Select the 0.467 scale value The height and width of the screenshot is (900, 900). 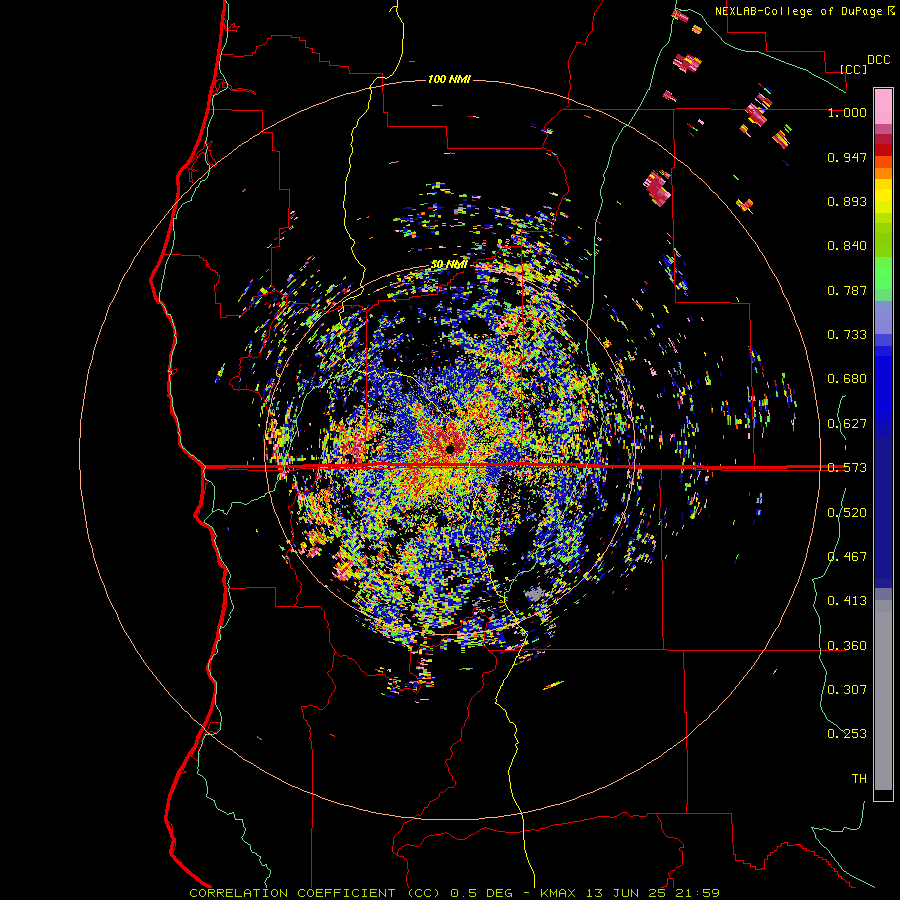point(847,557)
